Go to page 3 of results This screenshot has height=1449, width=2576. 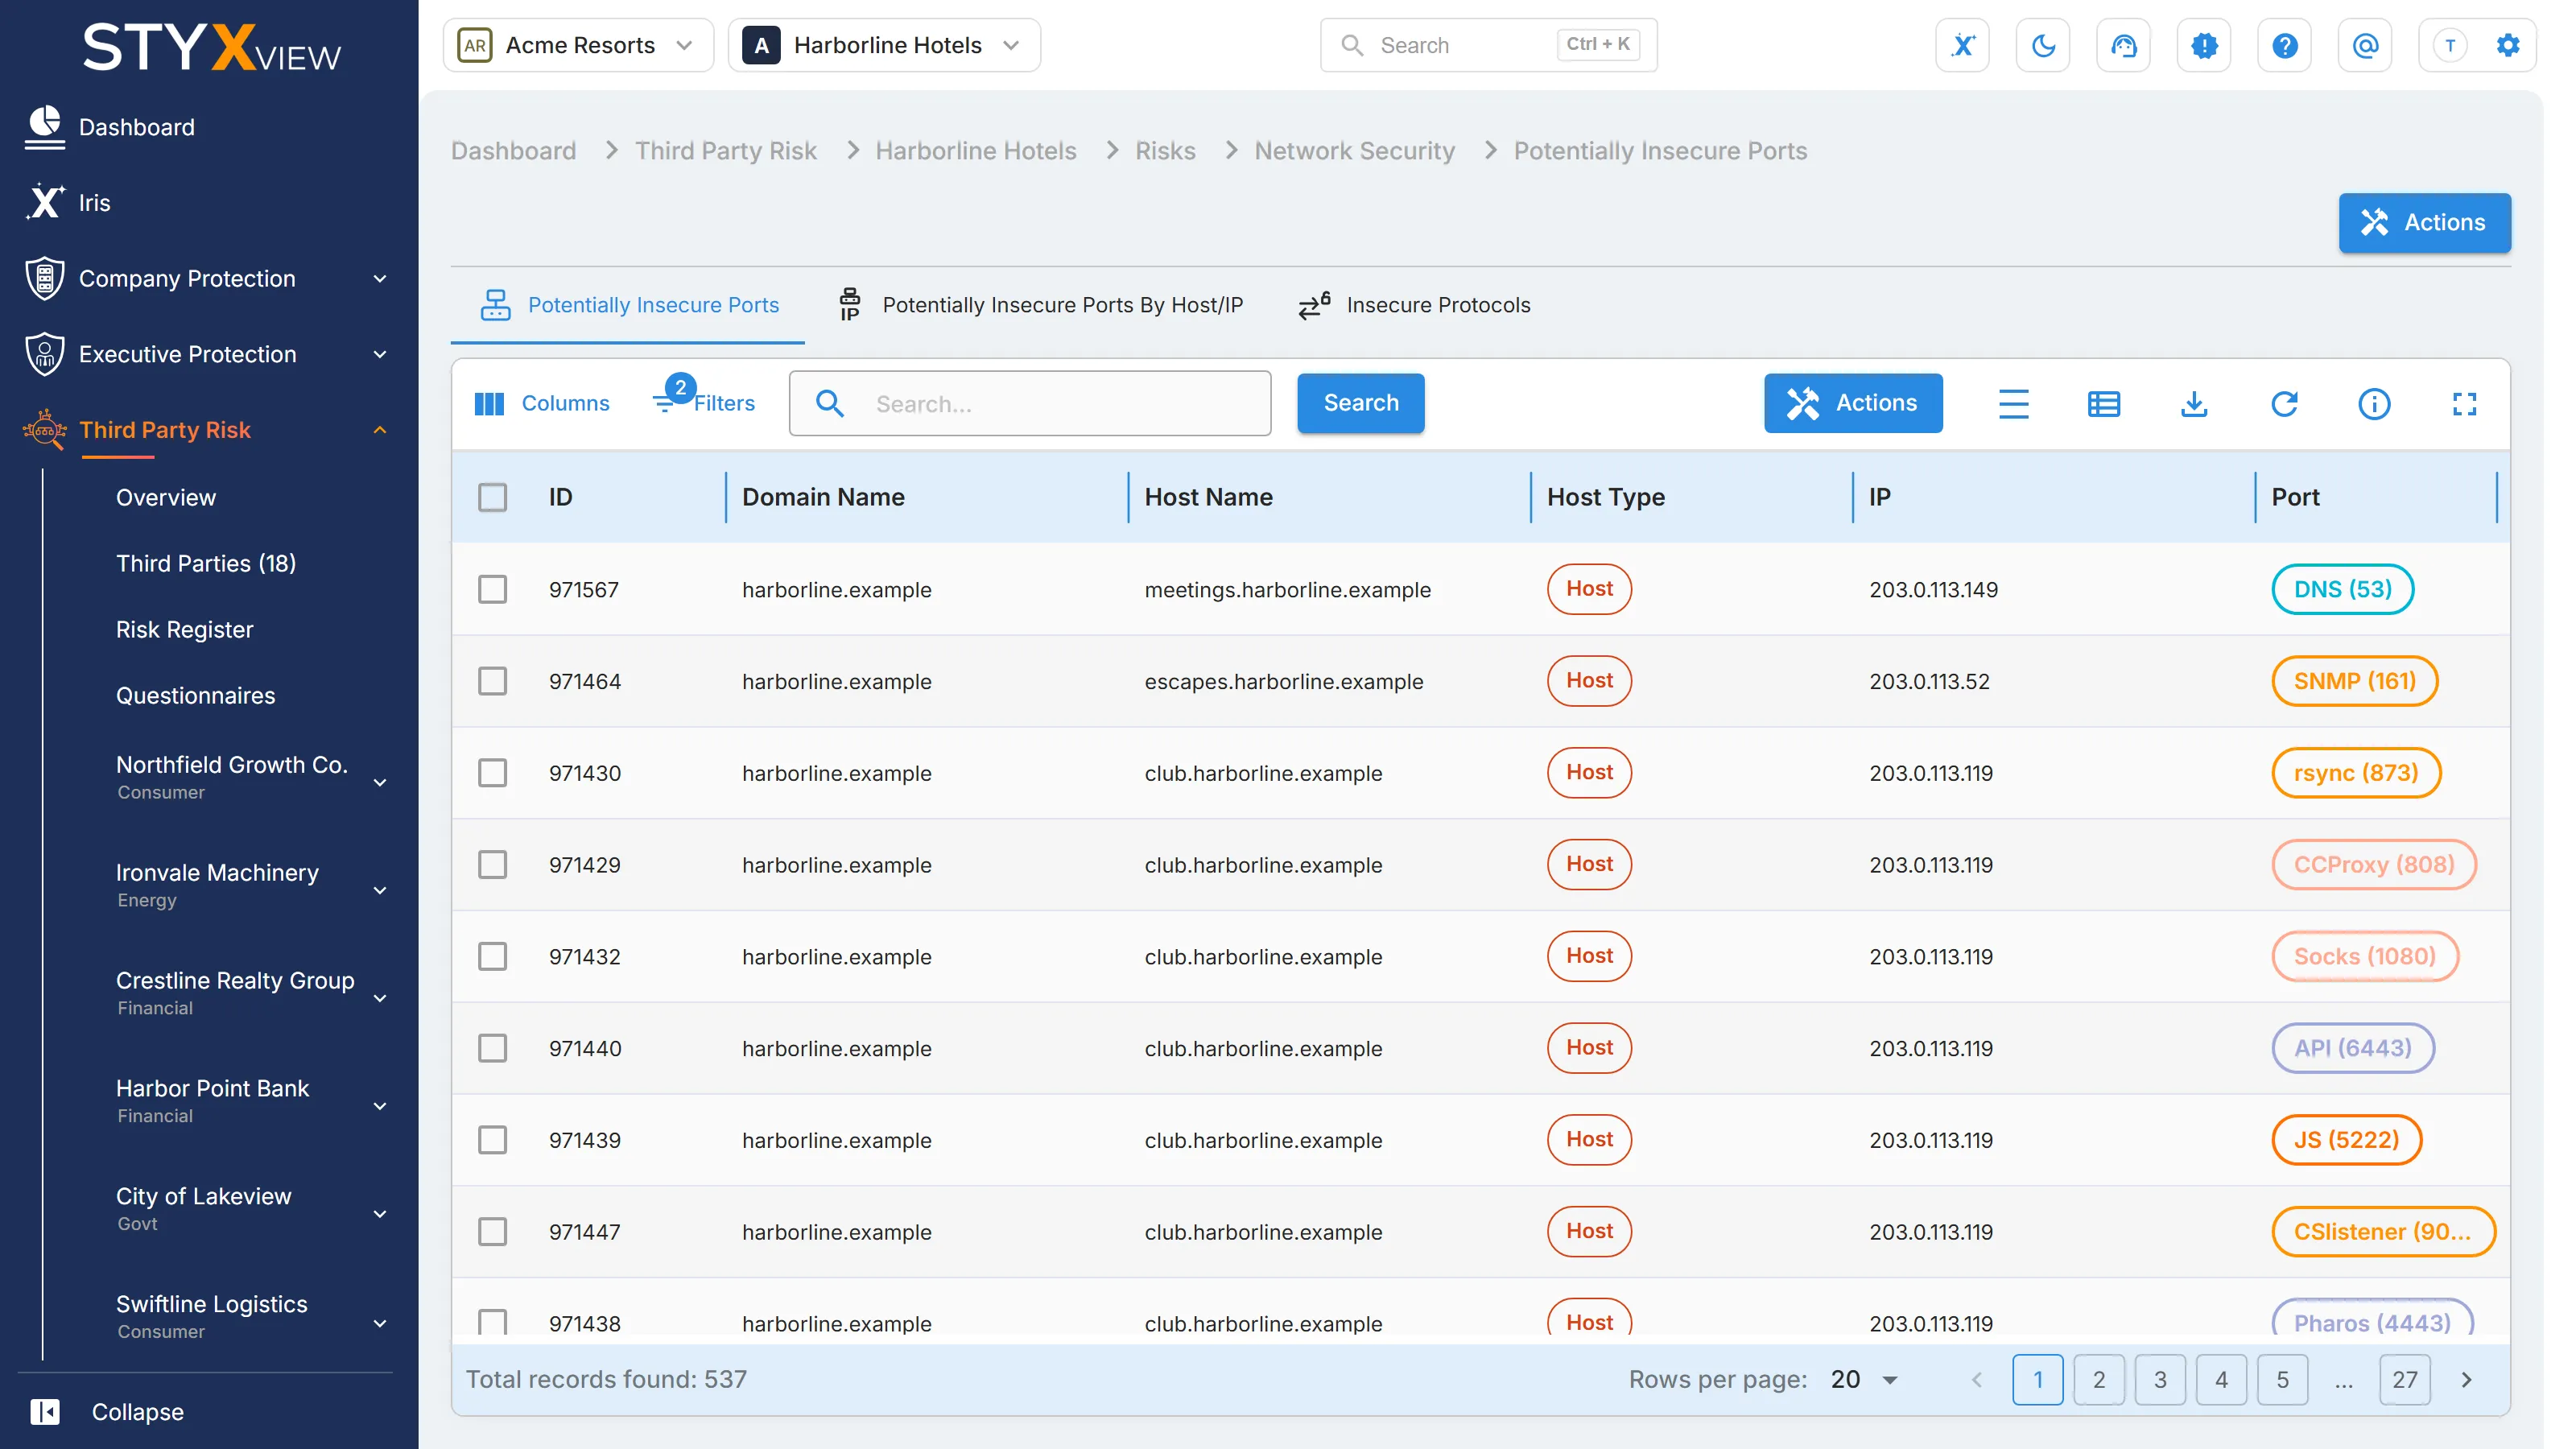2160,1379
